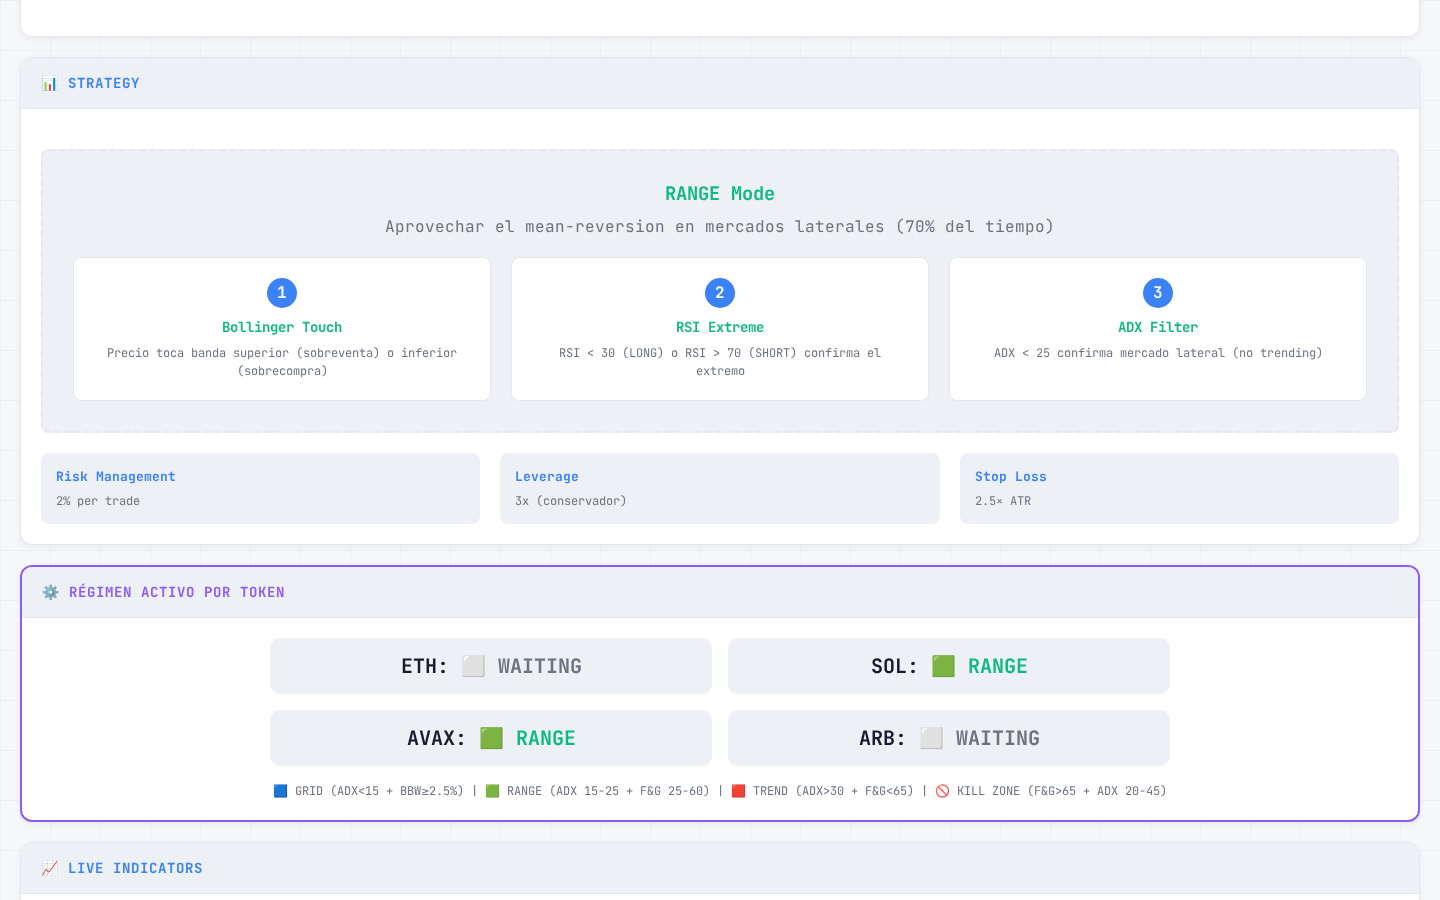Click the RSI Extreme heading
The width and height of the screenshot is (1440, 900).
tap(720, 327)
